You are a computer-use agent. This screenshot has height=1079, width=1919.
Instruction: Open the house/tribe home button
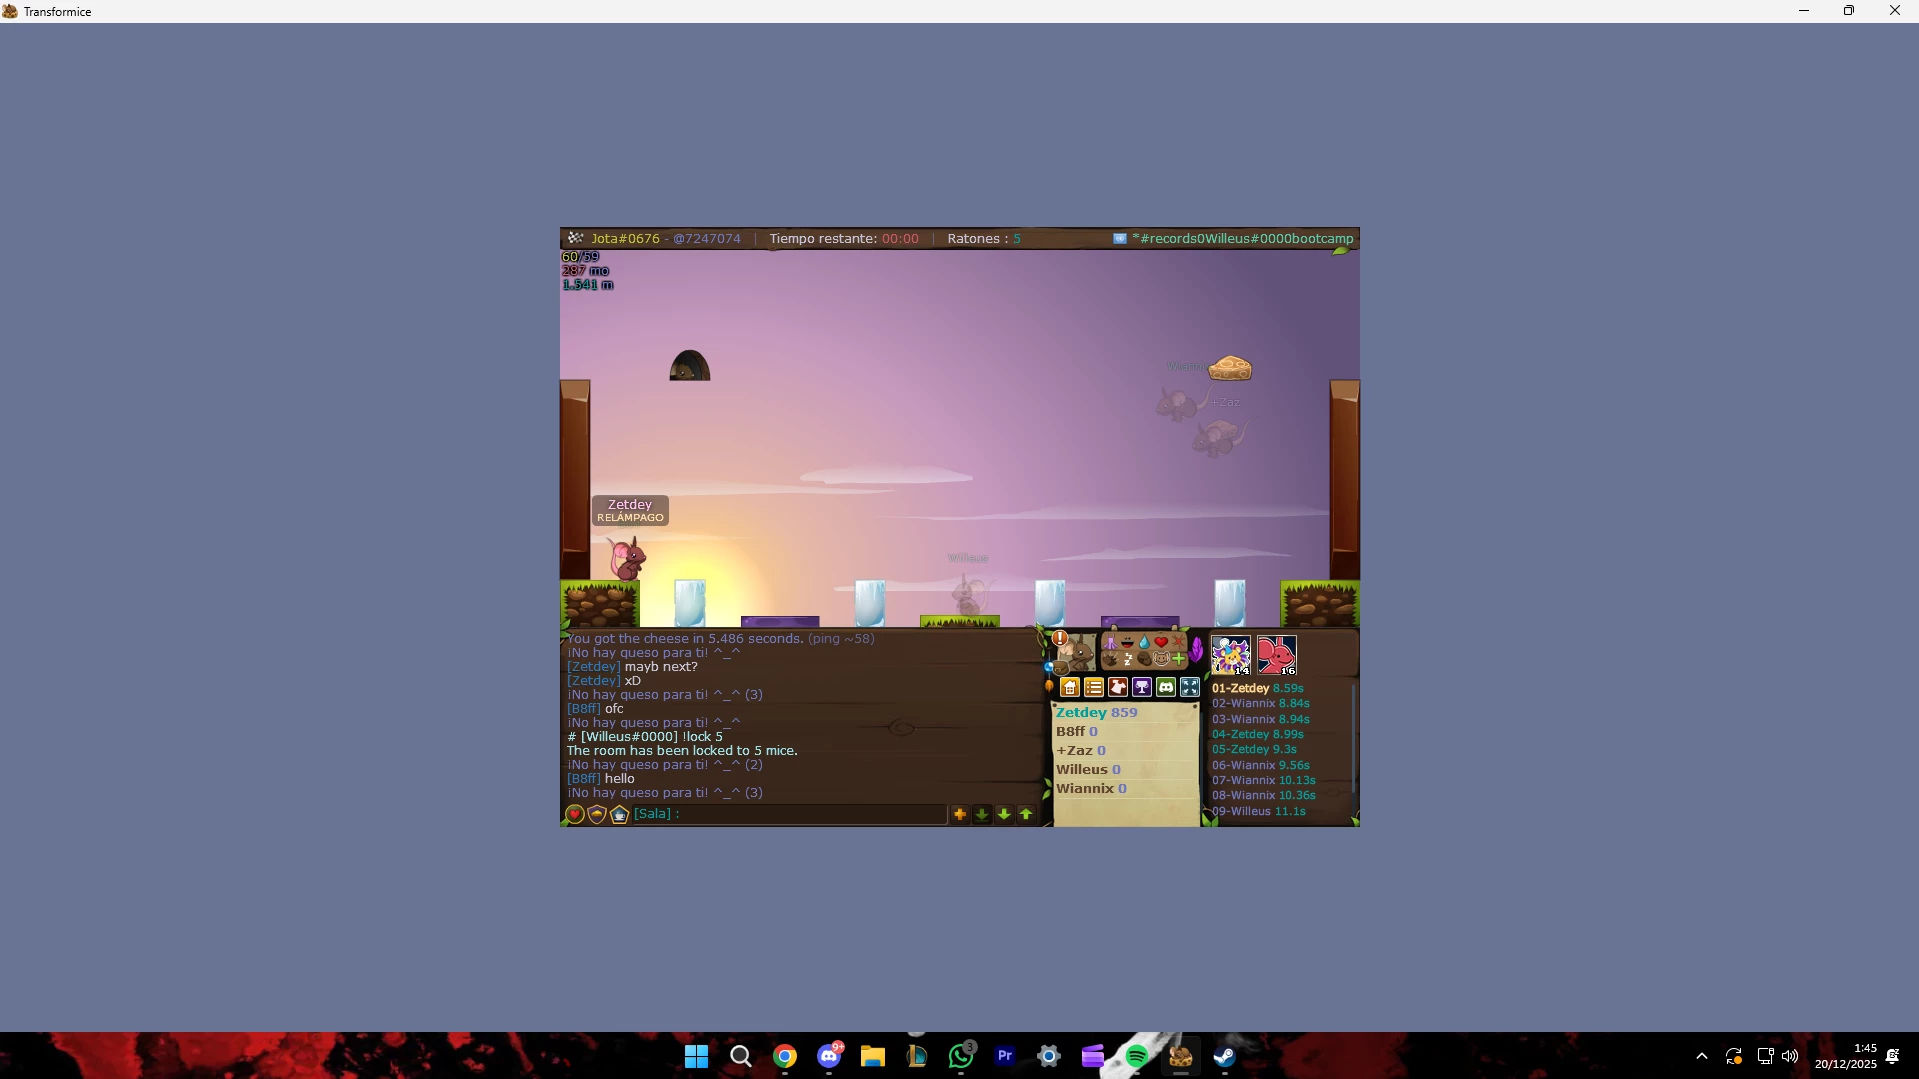click(x=1070, y=687)
